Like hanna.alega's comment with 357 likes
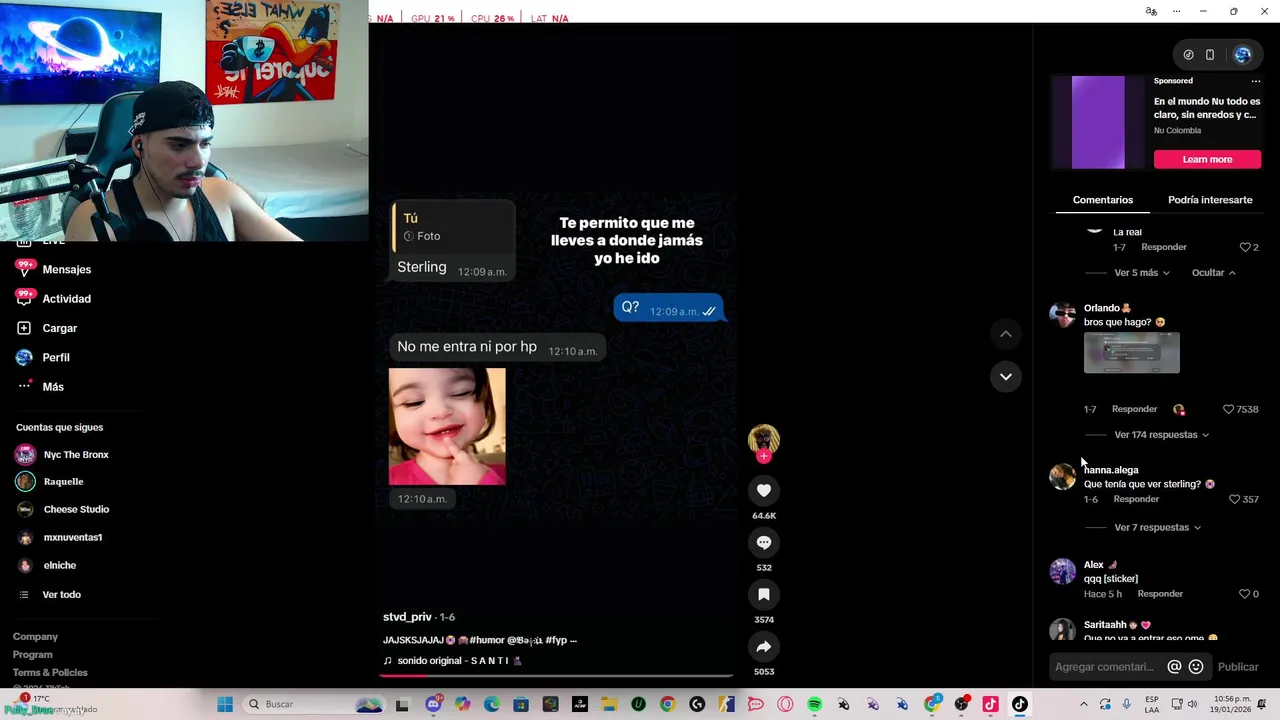This screenshot has width=1280, height=720. 1234,499
